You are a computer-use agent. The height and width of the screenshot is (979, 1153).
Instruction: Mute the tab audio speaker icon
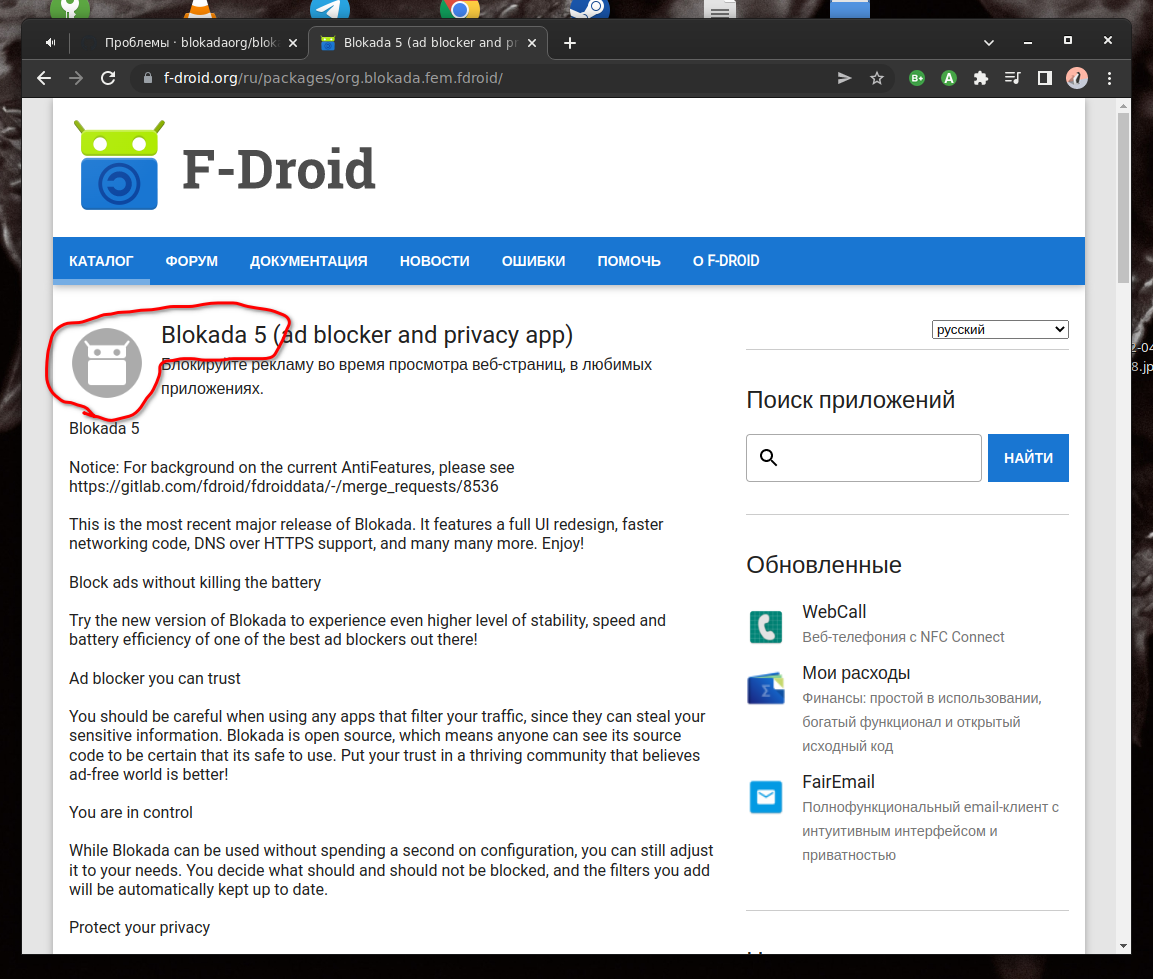(x=50, y=43)
